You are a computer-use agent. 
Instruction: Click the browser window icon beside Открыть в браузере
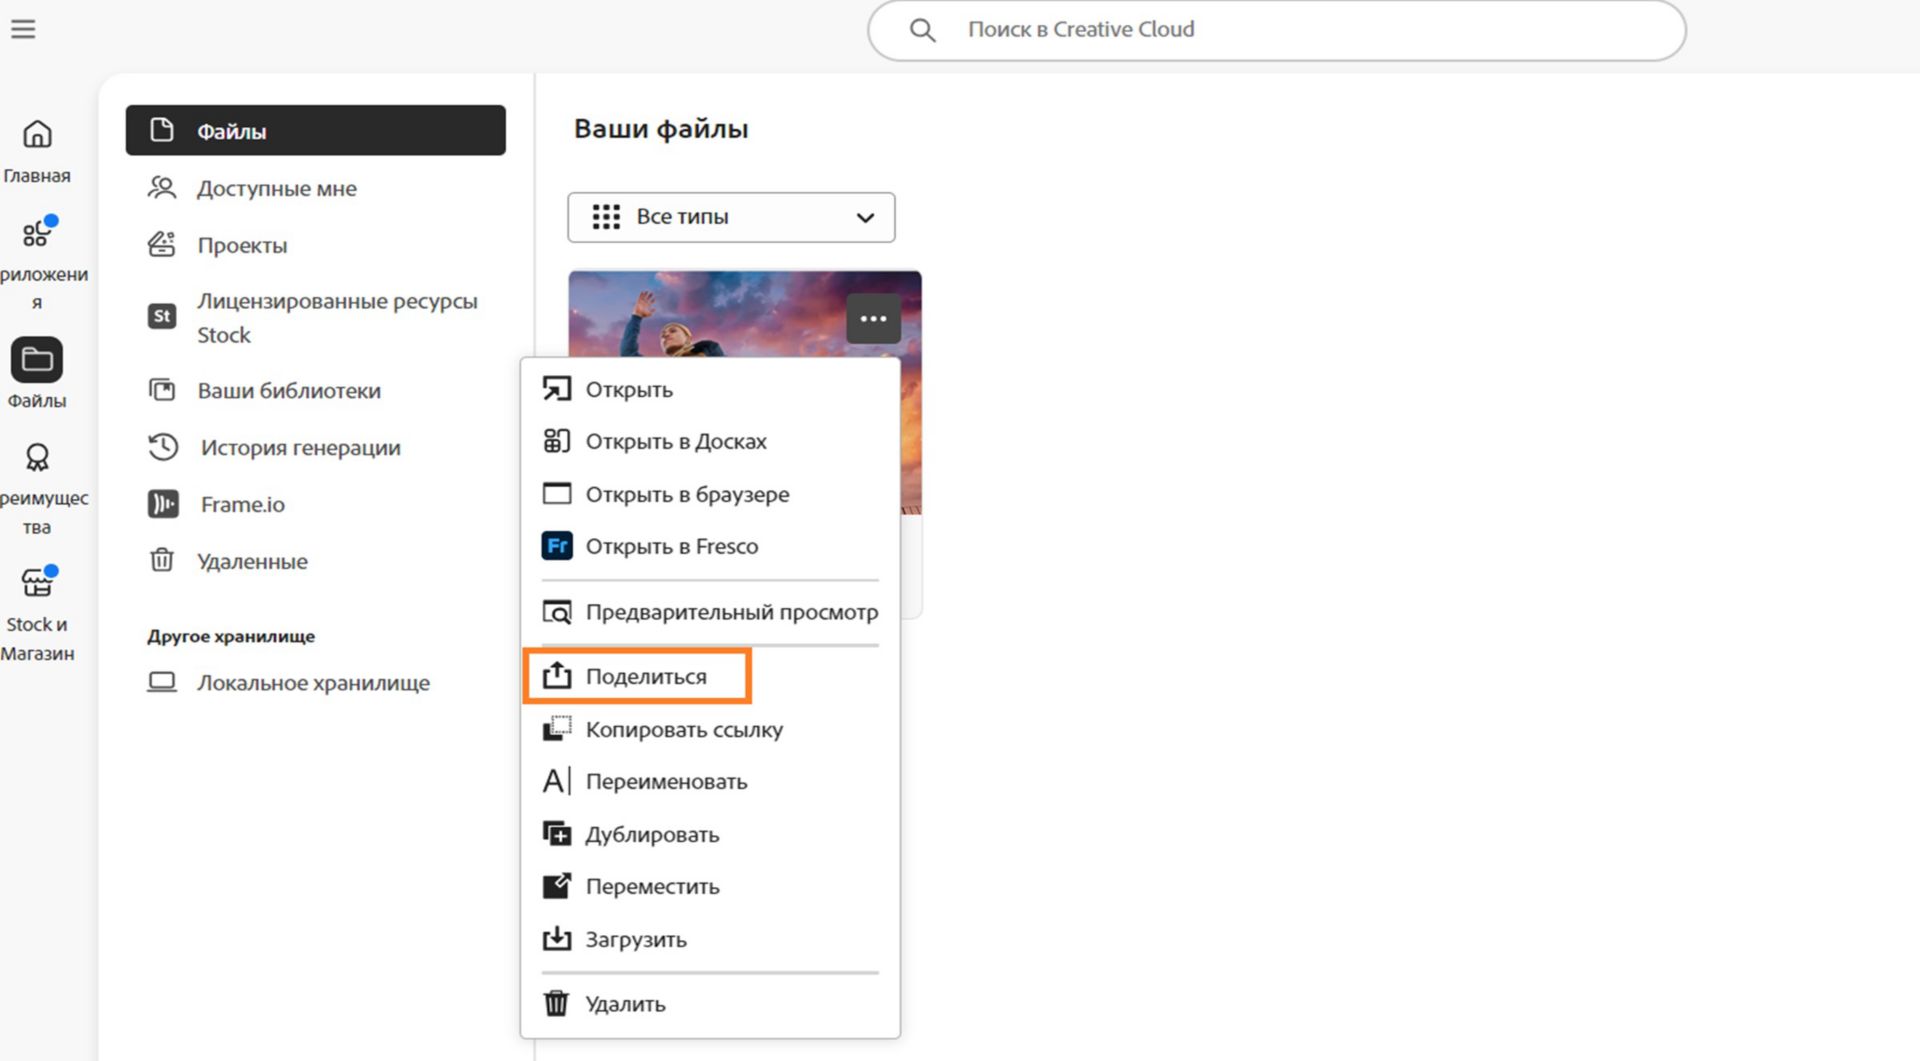pos(557,493)
